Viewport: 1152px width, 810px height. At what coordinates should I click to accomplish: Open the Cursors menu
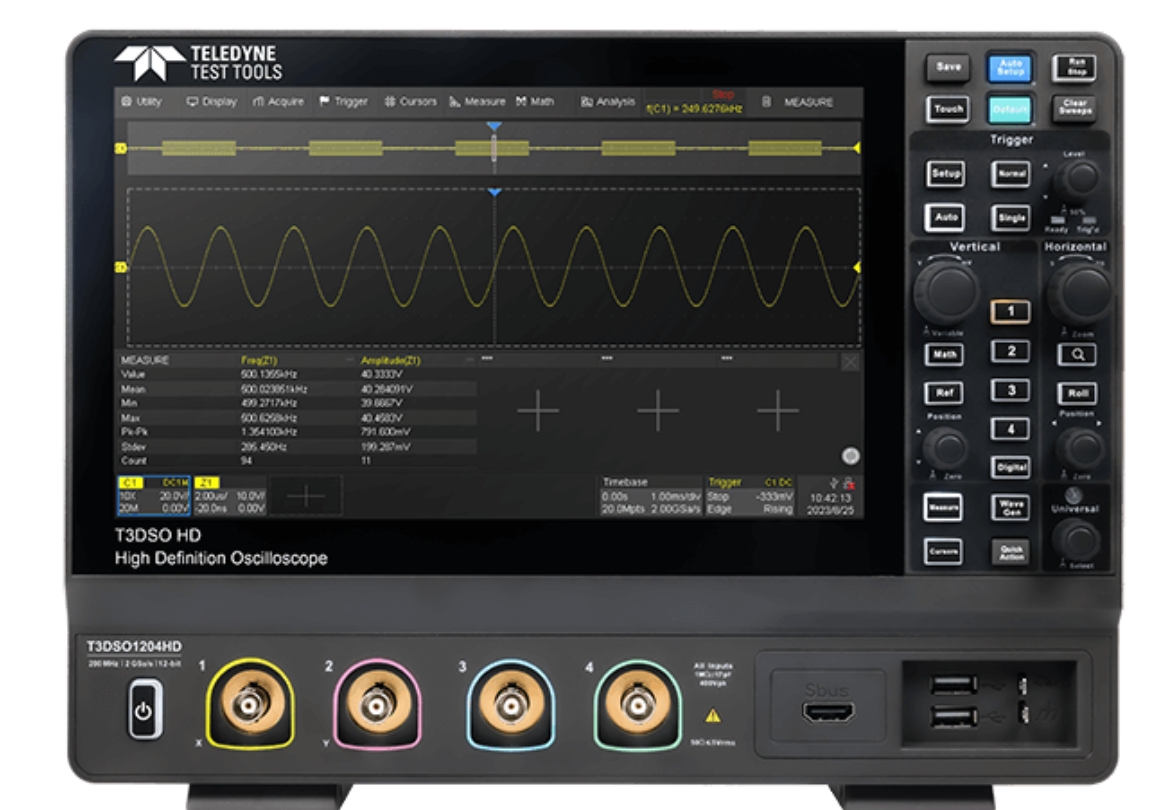[x=410, y=99]
